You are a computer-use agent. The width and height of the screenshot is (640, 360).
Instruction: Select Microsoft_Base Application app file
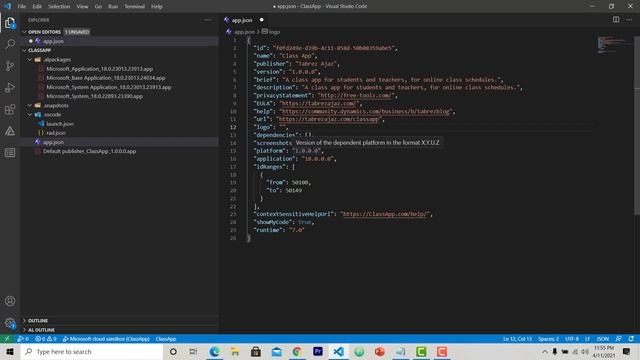coord(106,78)
